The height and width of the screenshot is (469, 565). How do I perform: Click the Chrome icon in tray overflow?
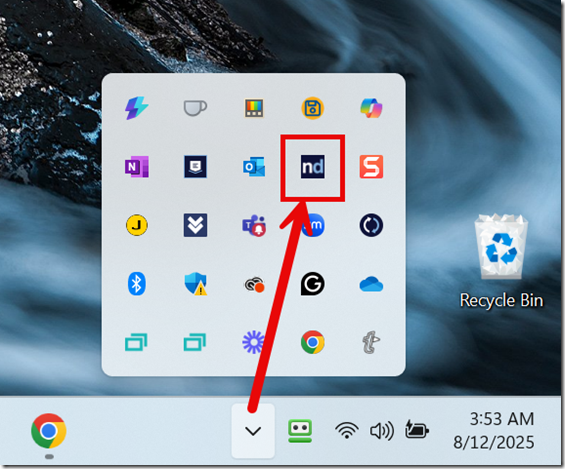tap(312, 342)
